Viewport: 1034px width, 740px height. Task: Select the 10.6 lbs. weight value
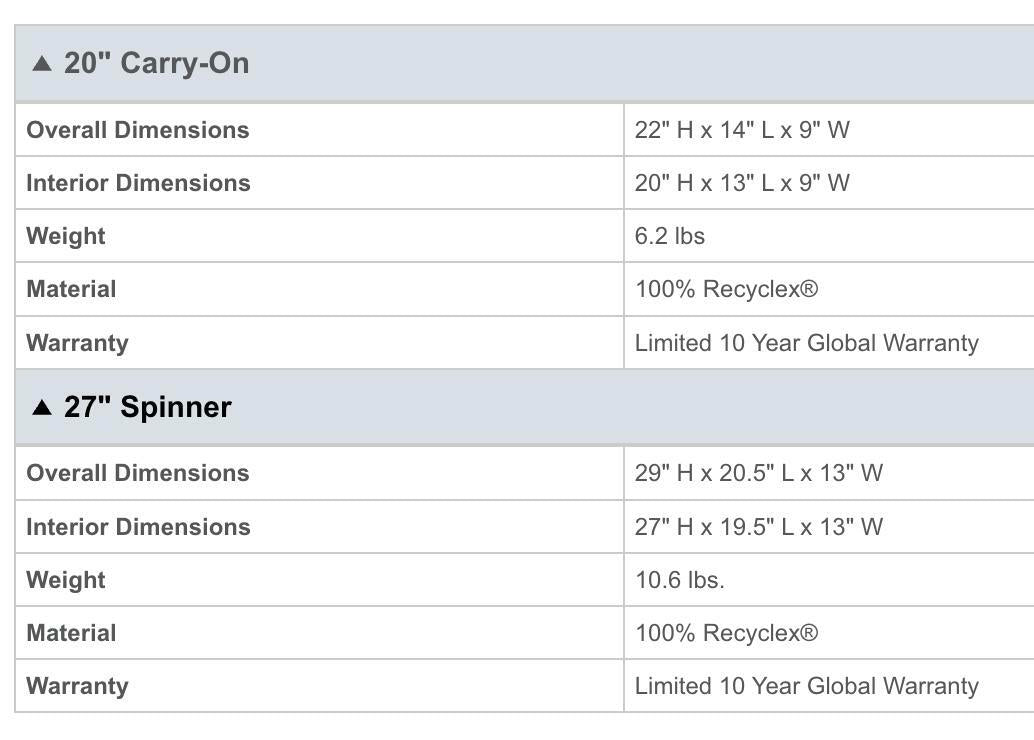pyautogui.click(x=679, y=580)
